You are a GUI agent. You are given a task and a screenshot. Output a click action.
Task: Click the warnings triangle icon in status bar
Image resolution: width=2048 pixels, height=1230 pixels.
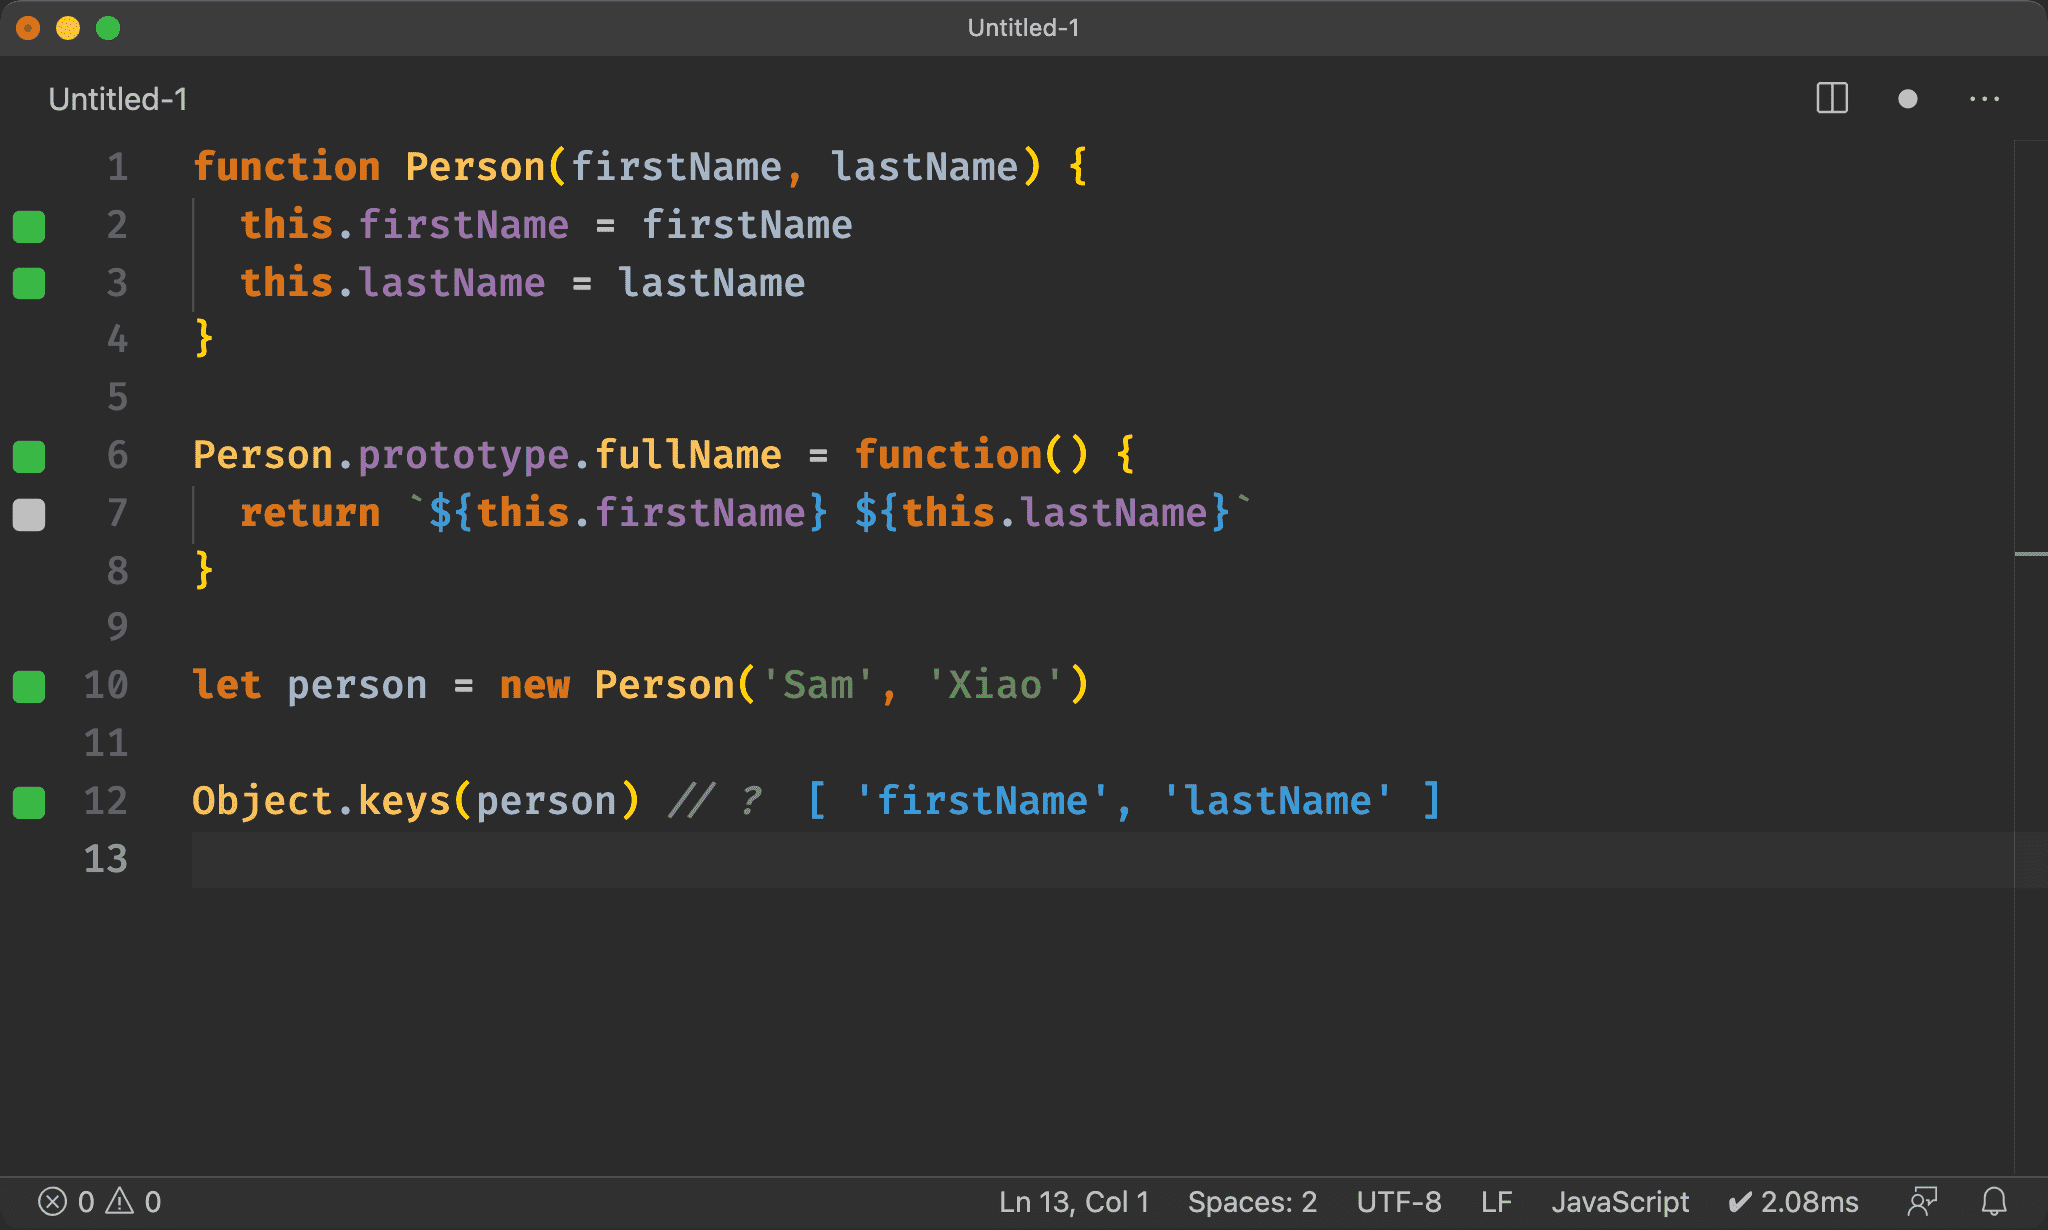(x=120, y=1201)
